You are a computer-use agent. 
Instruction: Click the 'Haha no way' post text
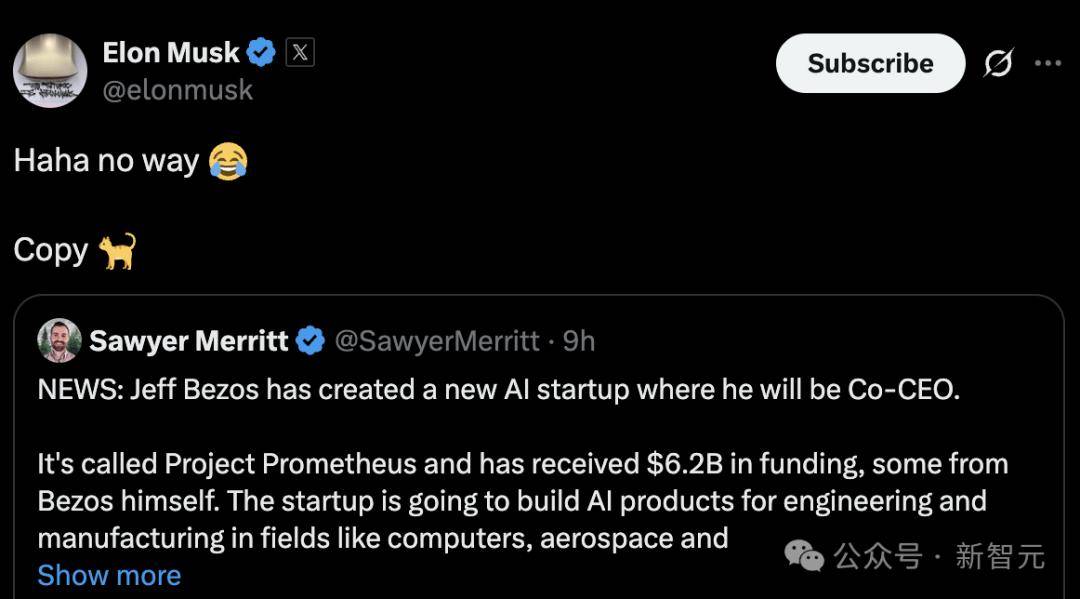pyautogui.click(x=106, y=161)
